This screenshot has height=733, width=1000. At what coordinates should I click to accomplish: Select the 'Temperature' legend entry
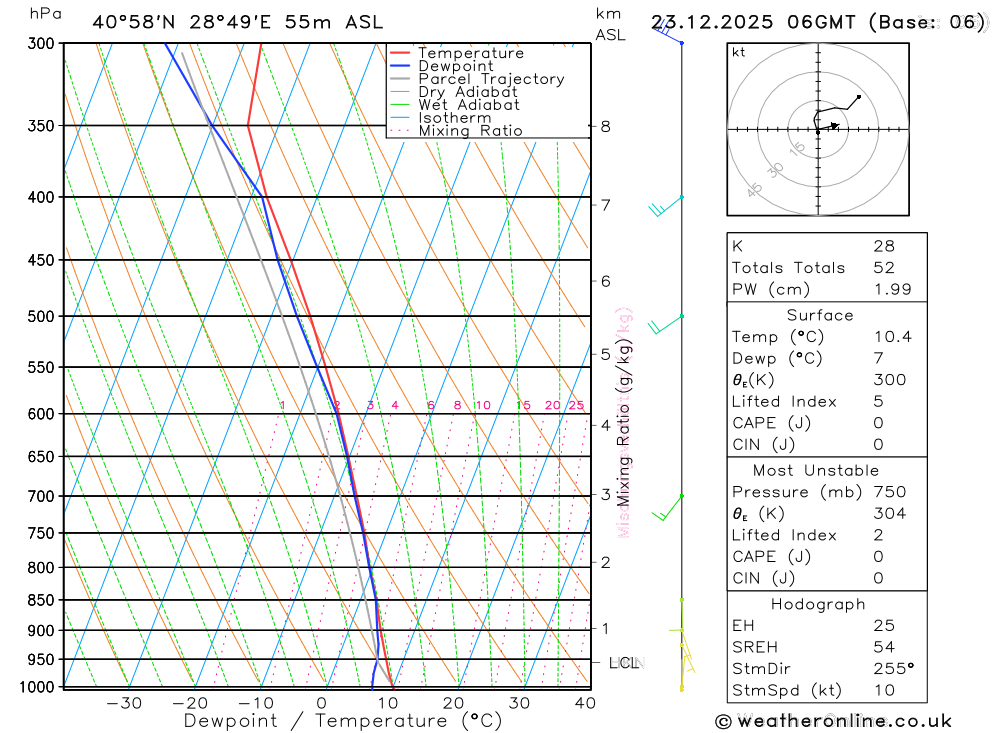471,53
